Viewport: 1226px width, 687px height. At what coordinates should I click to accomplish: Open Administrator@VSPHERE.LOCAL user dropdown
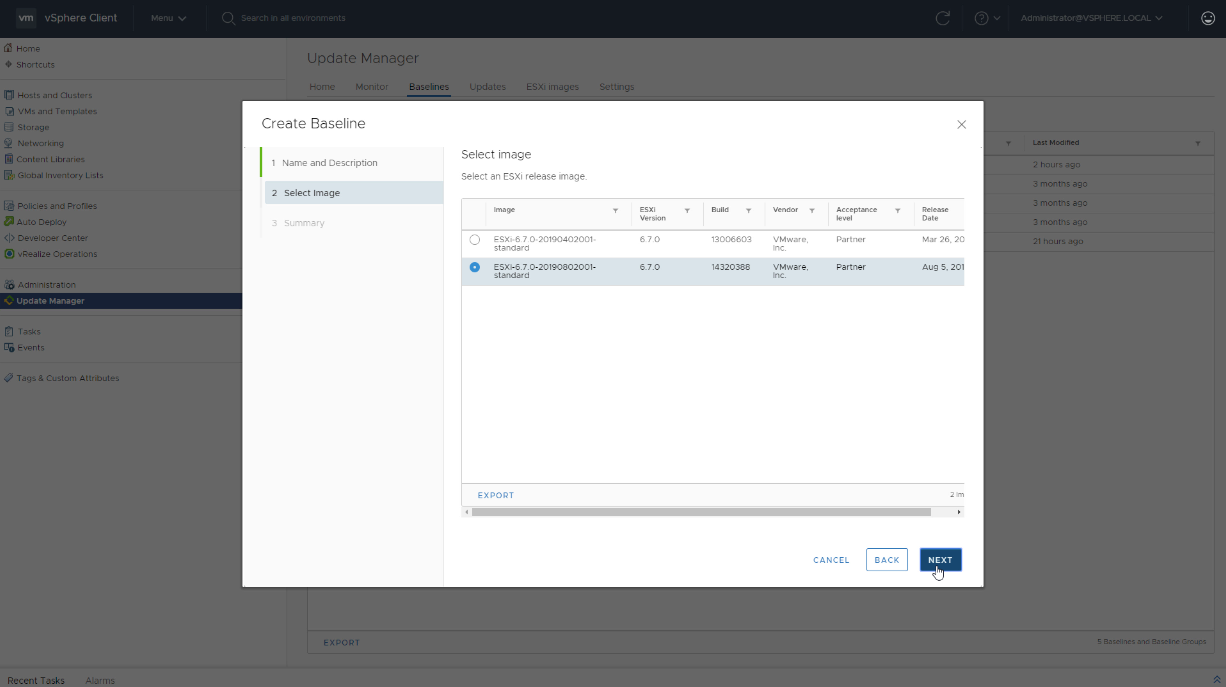tap(1094, 18)
